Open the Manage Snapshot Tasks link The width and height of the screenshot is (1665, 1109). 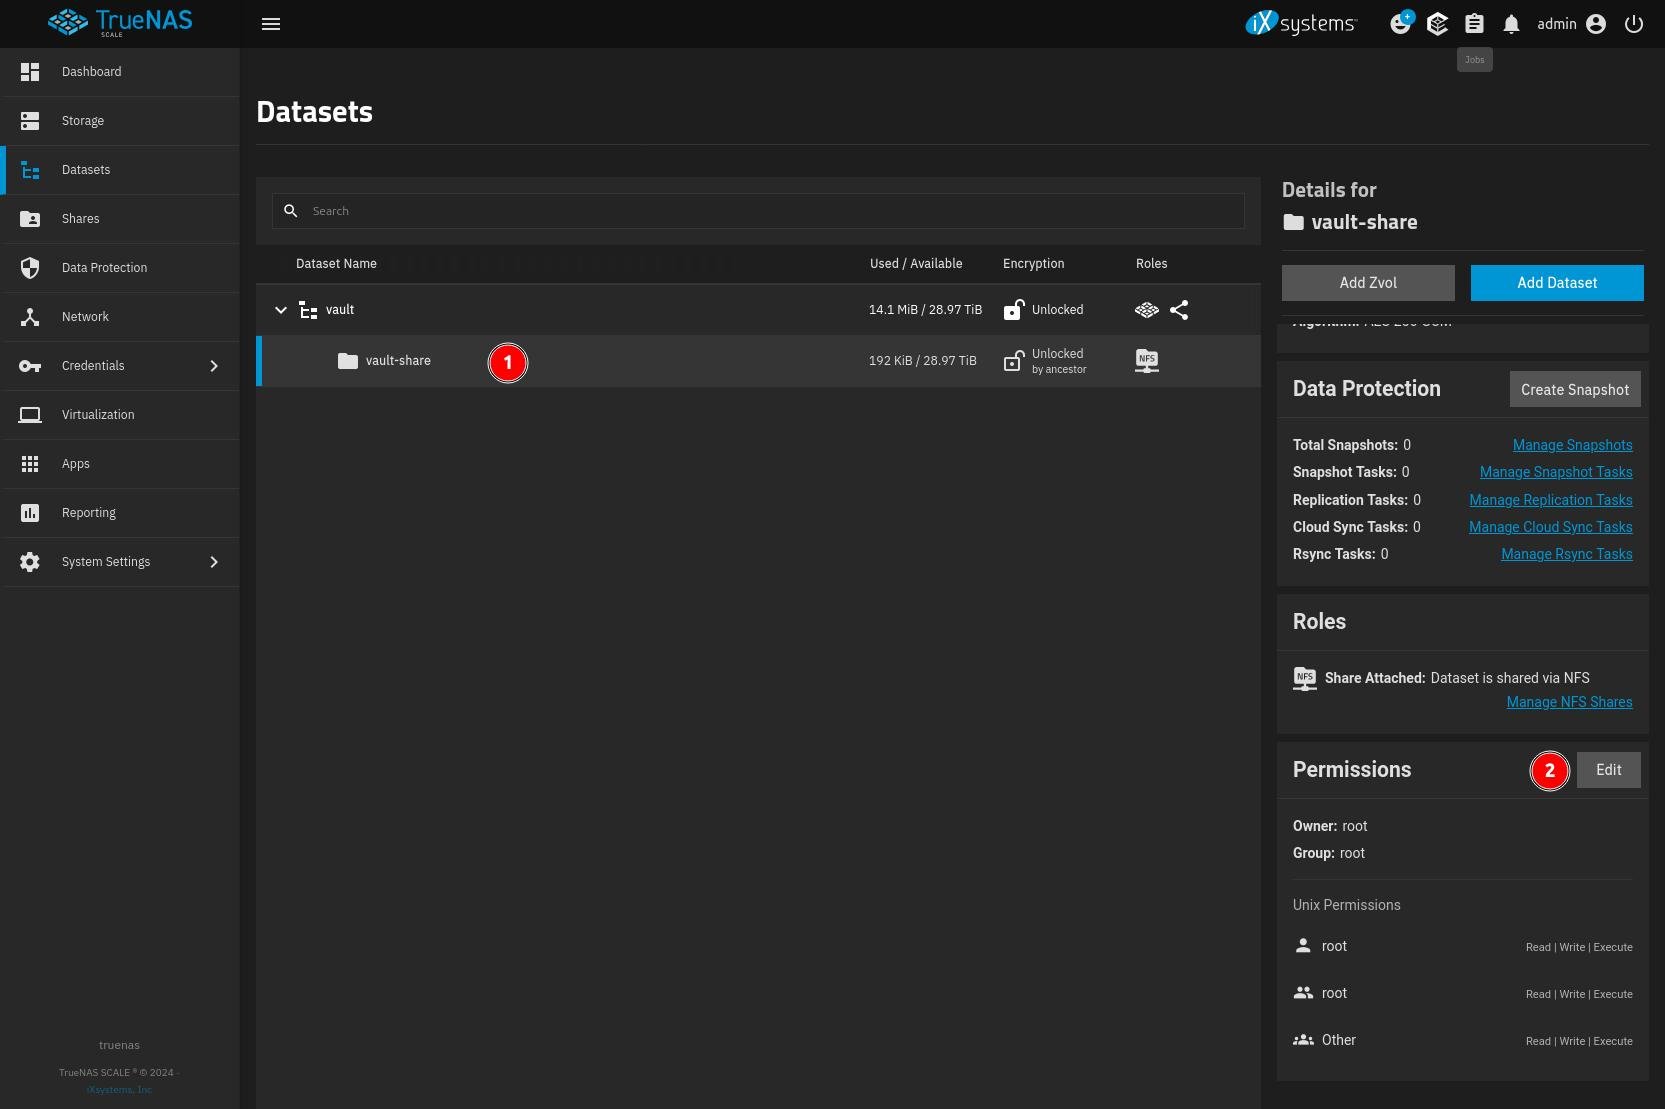pos(1556,472)
